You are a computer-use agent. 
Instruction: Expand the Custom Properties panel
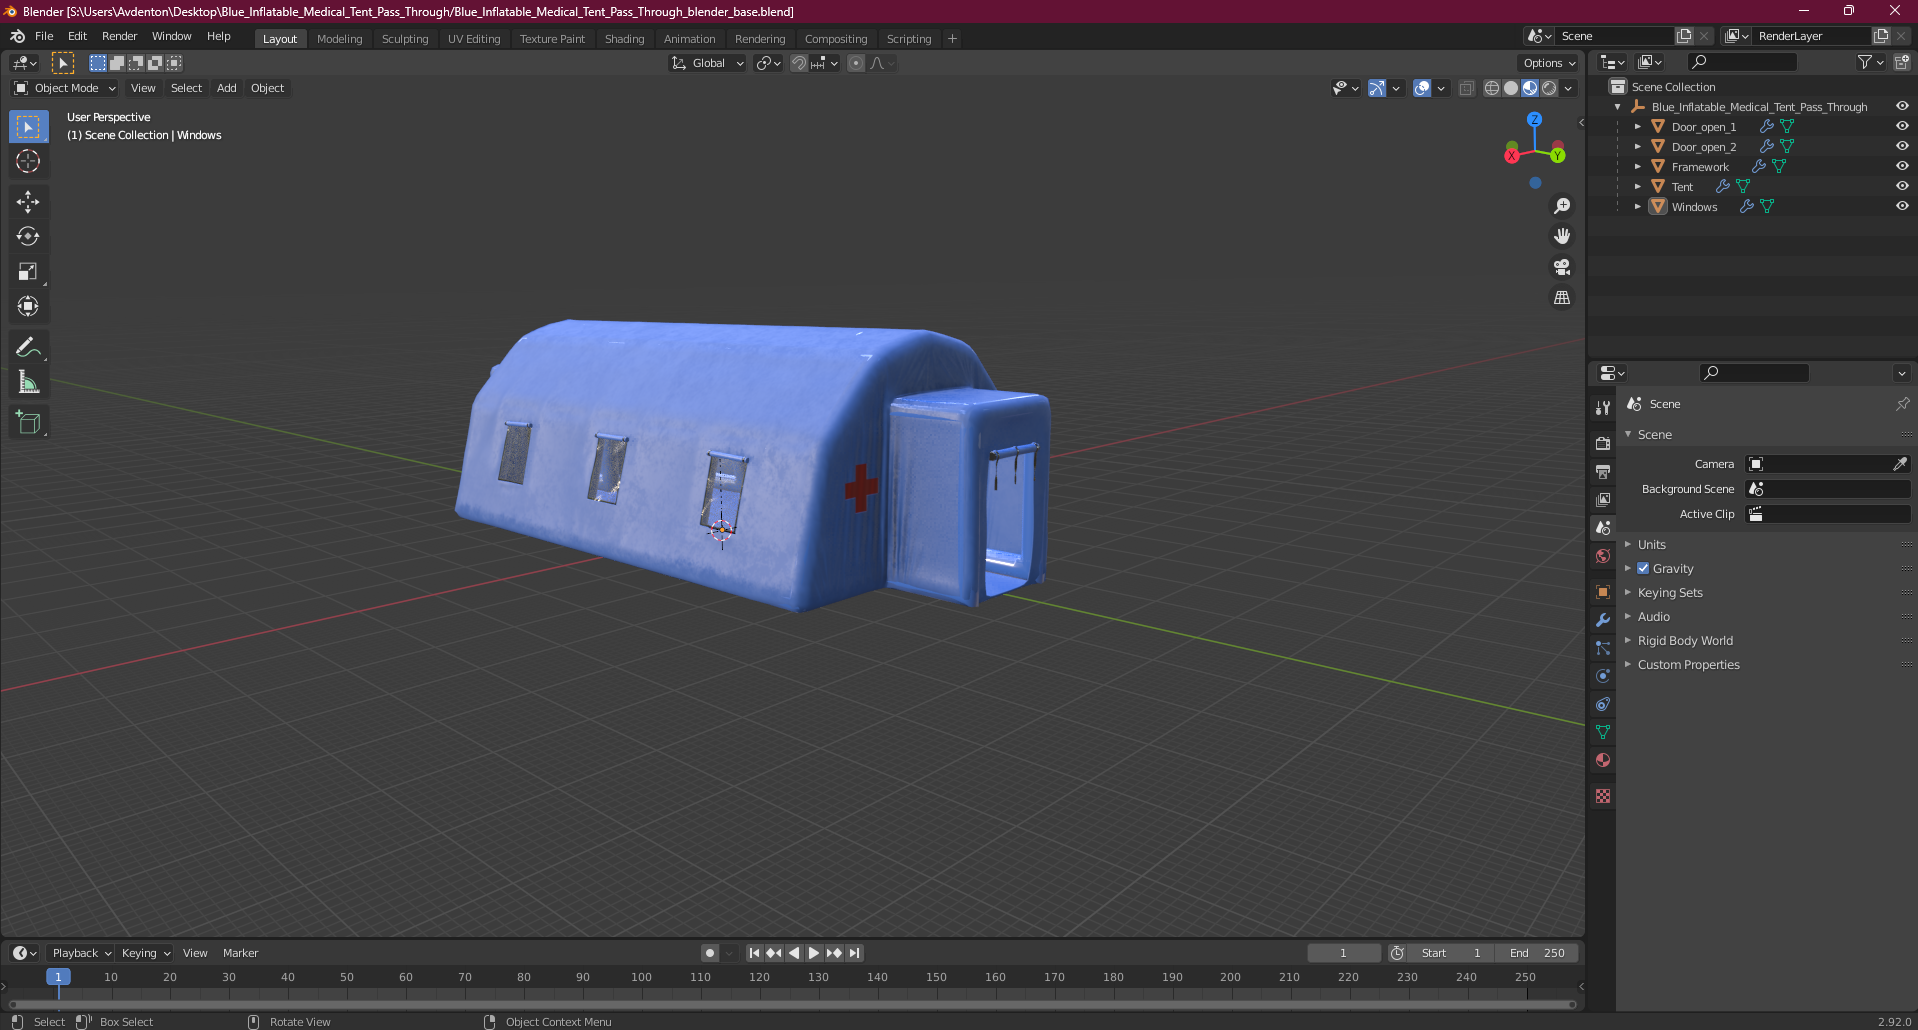point(1688,665)
